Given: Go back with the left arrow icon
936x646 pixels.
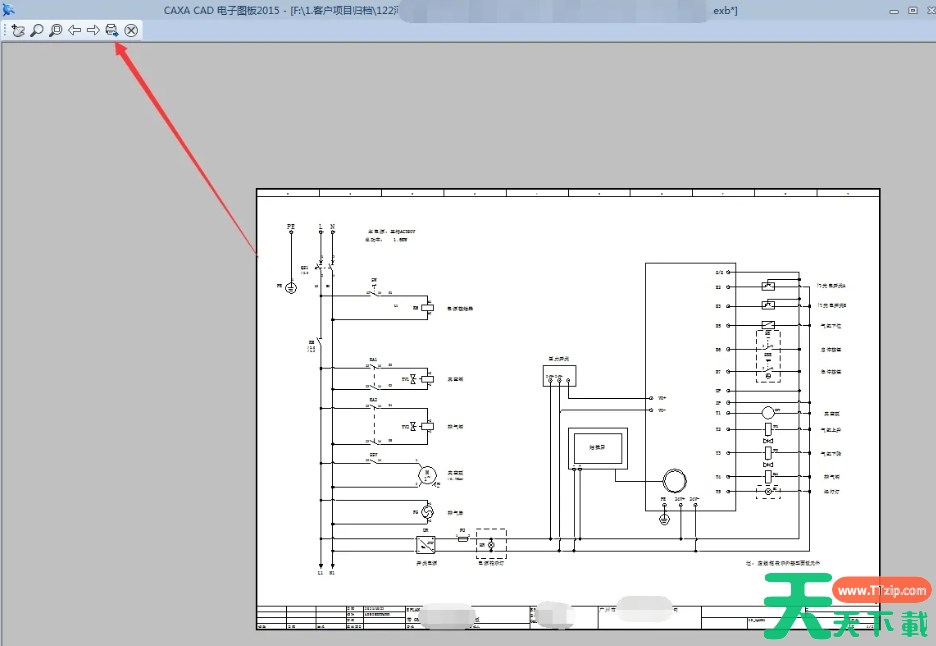Looking at the screenshot, I should (75, 30).
